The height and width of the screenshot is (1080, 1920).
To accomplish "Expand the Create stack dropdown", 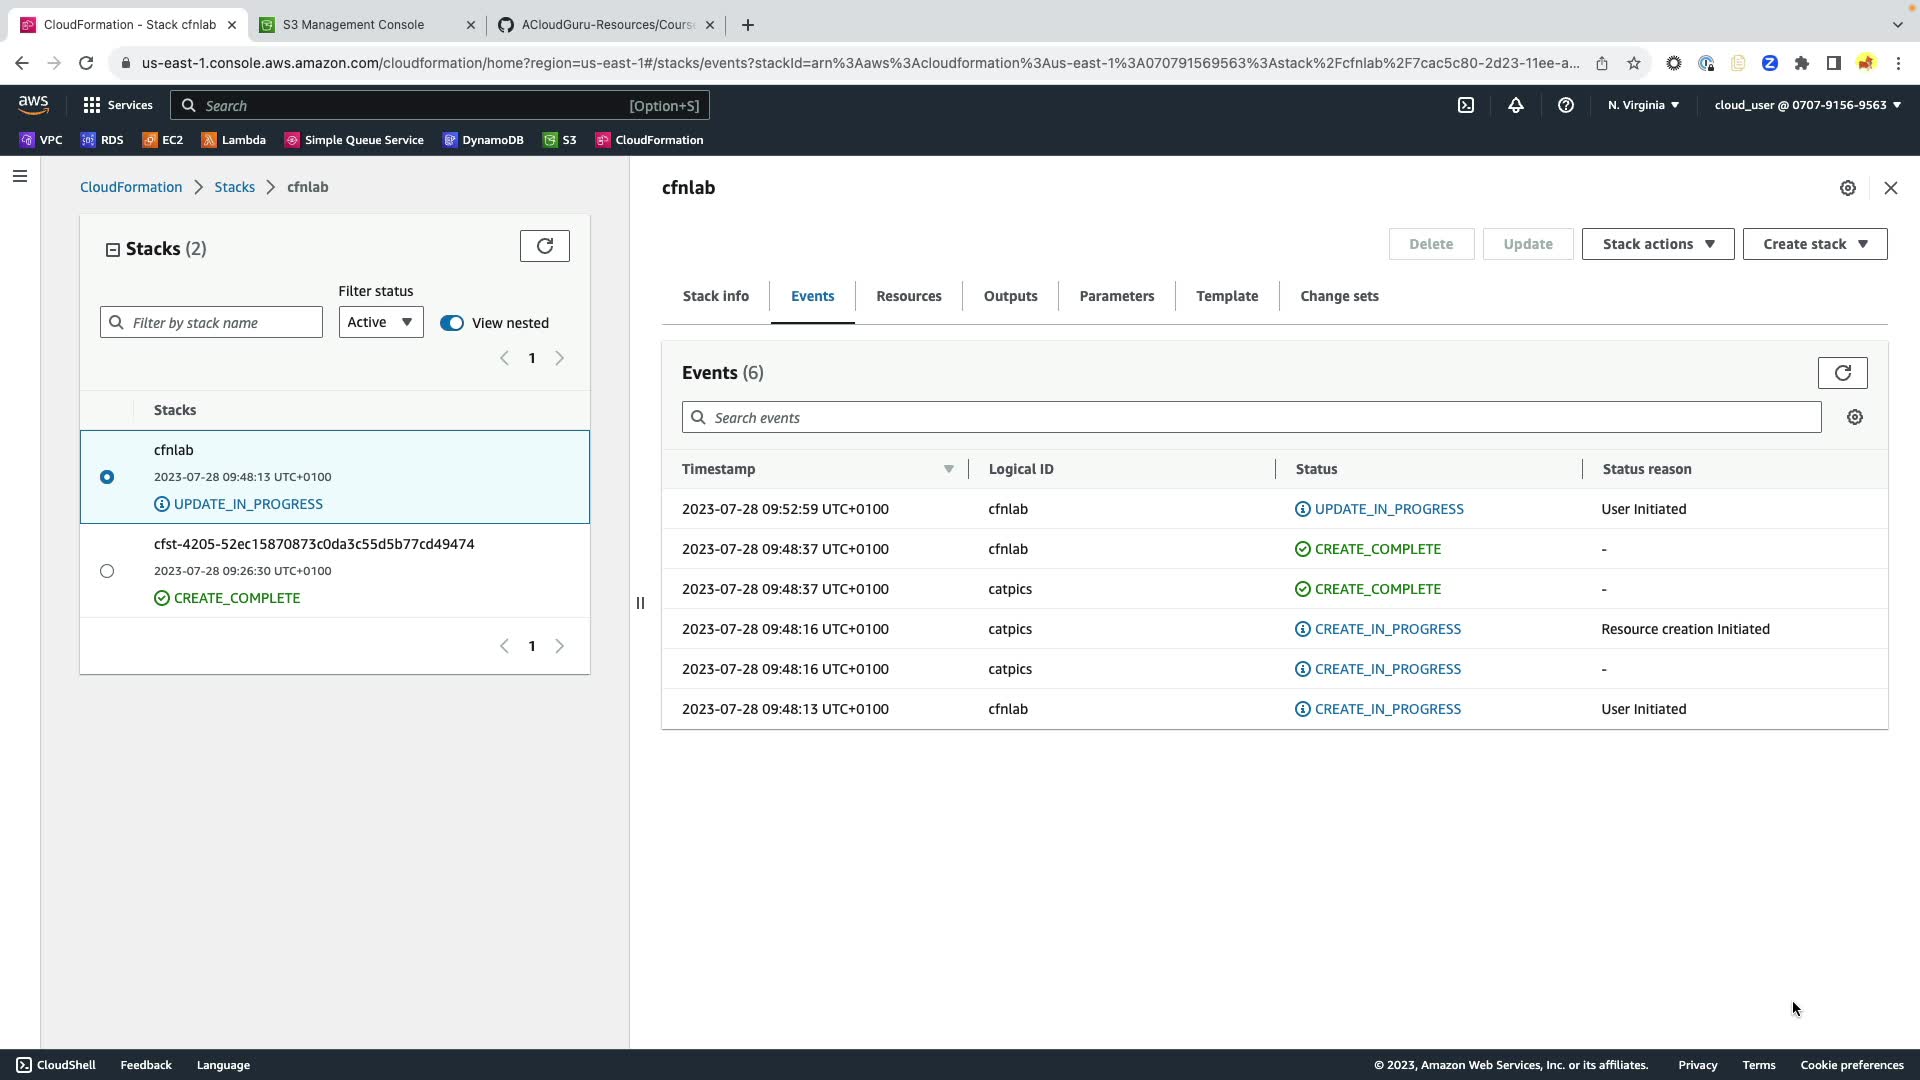I will [x=1814, y=244].
